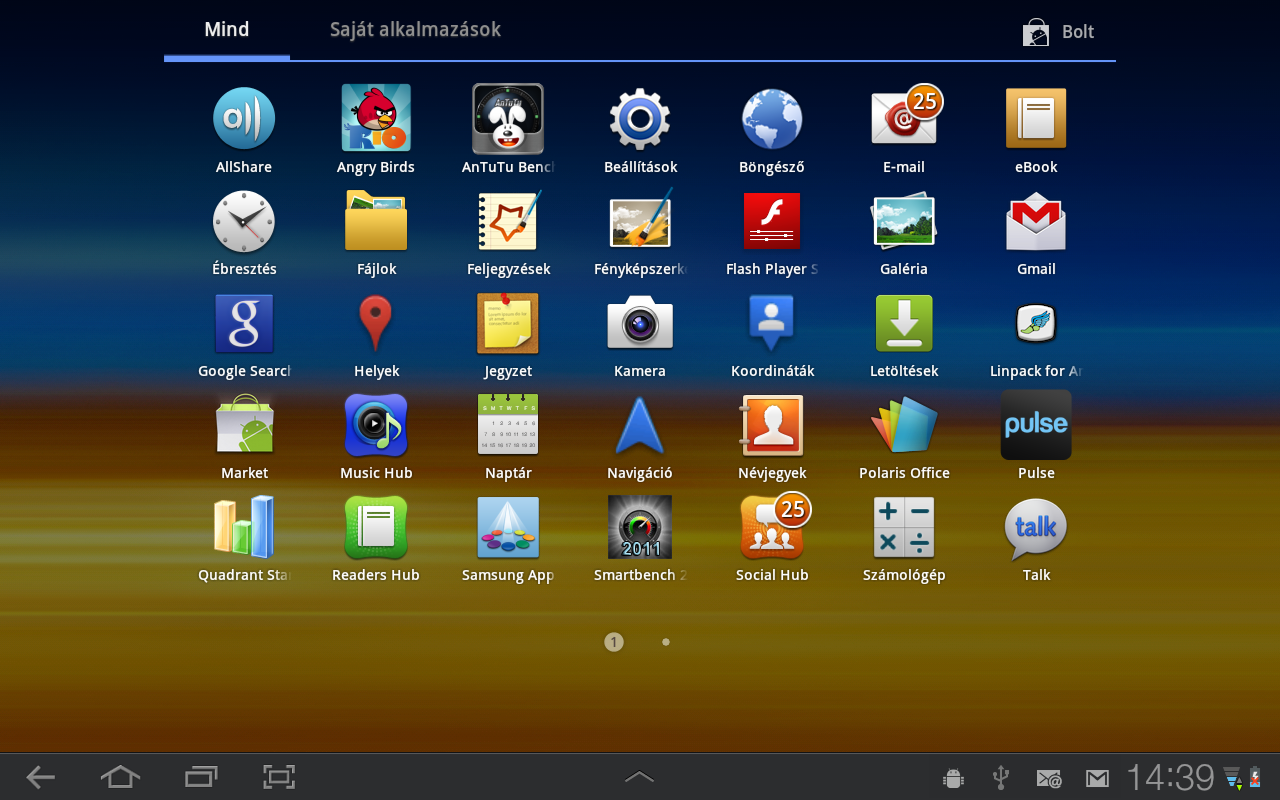Start Navigáció navigation arrow app

click(x=640, y=425)
